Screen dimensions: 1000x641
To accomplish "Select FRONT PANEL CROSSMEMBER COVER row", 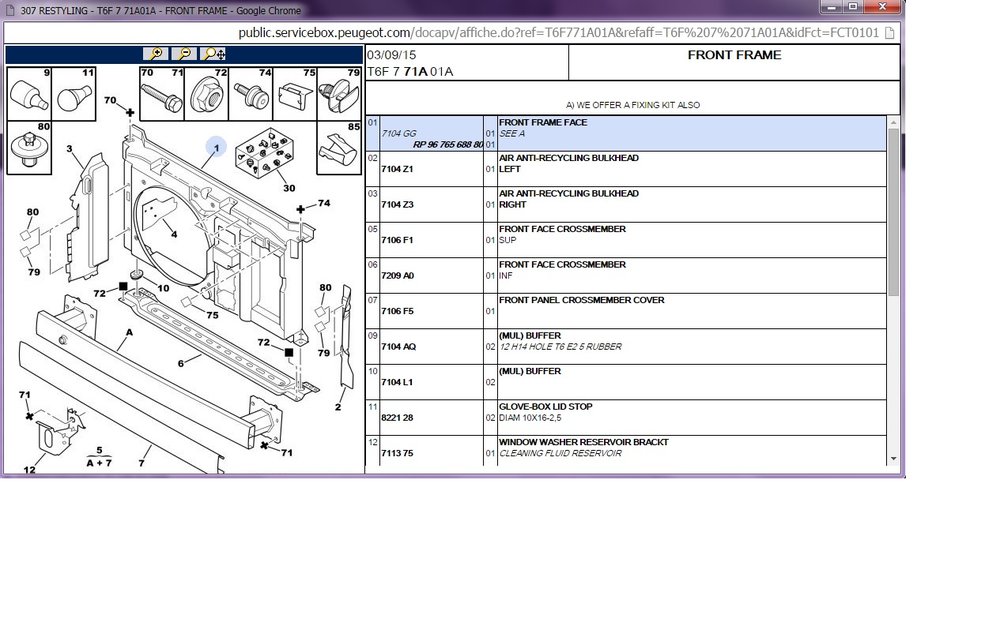I will tap(626, 311).
